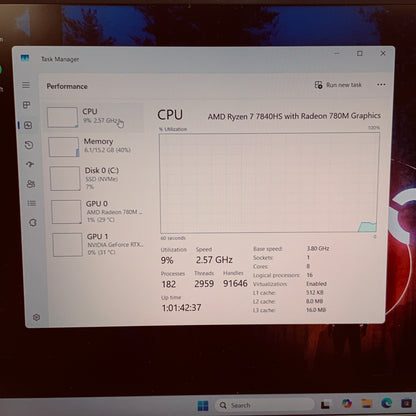Click the Virtualization Enabled value
The width and height of the screenshot is (416, 416).
coord(316,284)
